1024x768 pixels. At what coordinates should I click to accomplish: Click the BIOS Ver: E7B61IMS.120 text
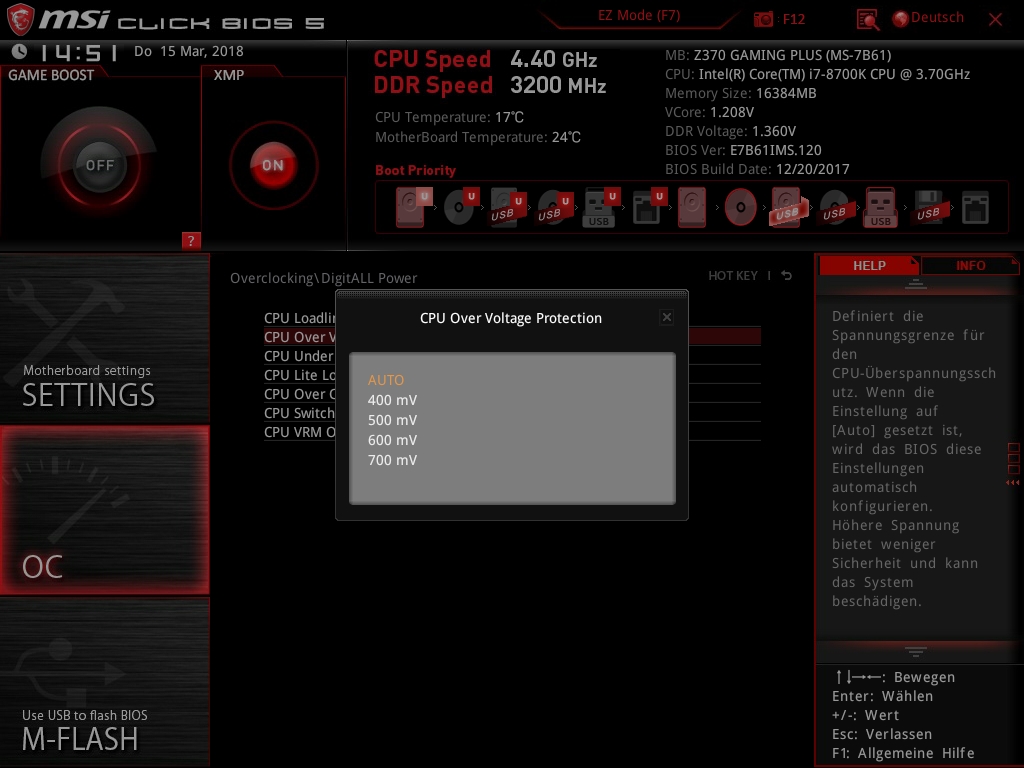pos(743,150)
